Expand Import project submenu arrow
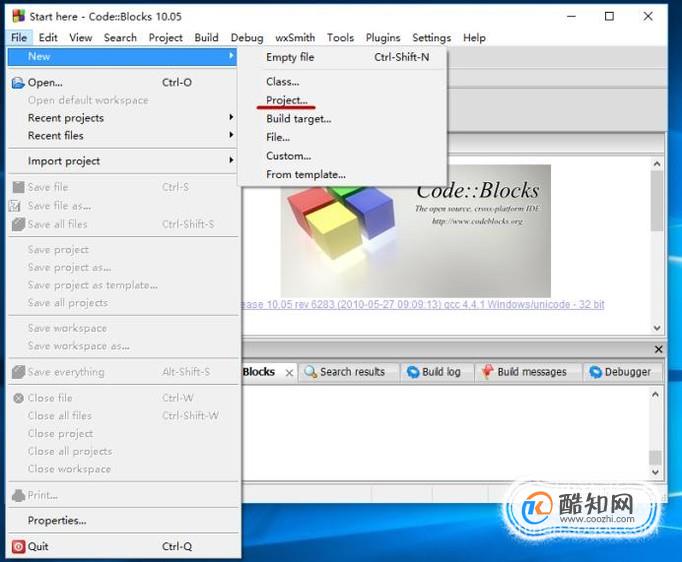This screenshot has width=682, height=562. 231,160
